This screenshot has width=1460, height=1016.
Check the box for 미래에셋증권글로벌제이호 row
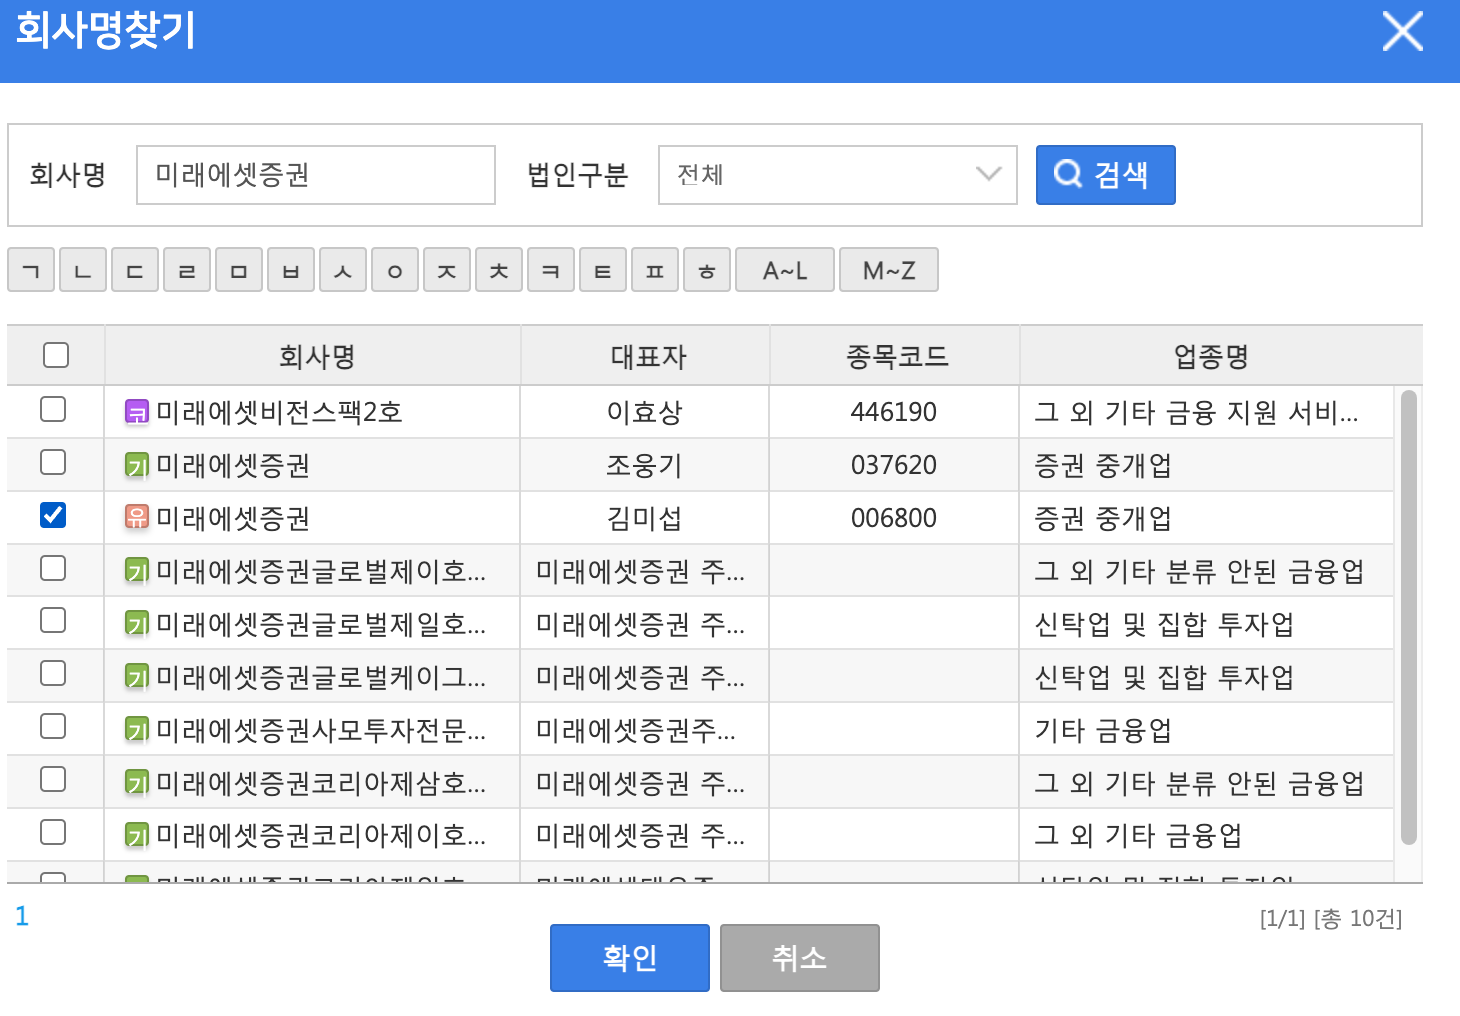(x=53, y=568)
